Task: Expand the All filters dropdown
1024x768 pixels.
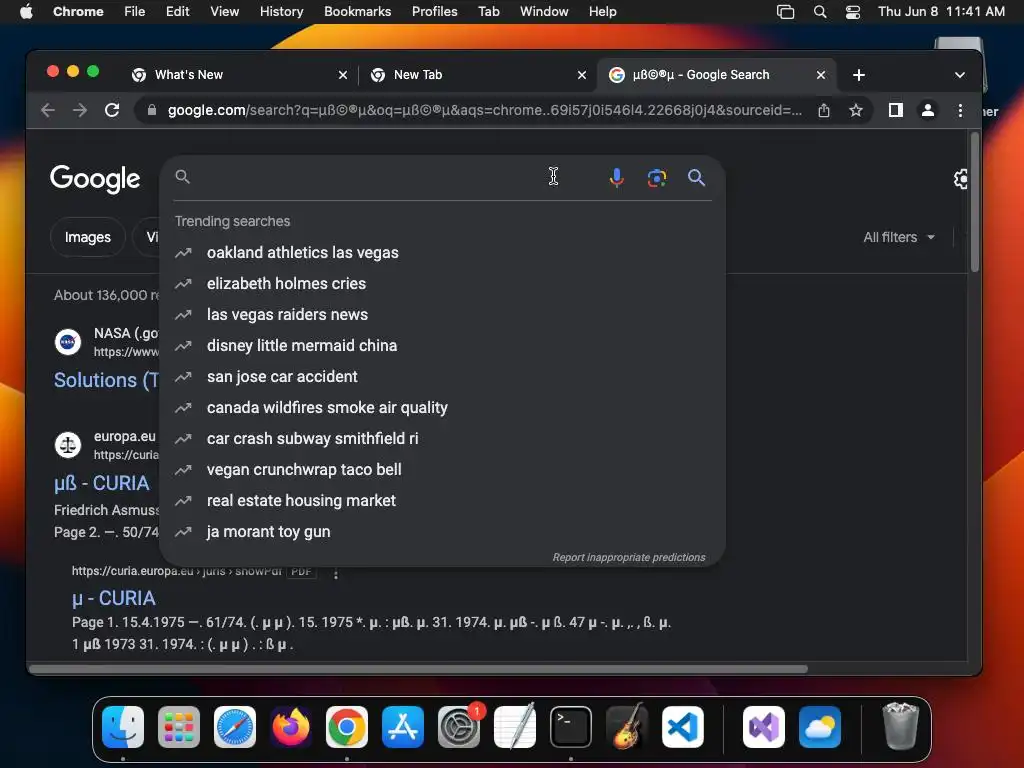Action: point(899,237)
